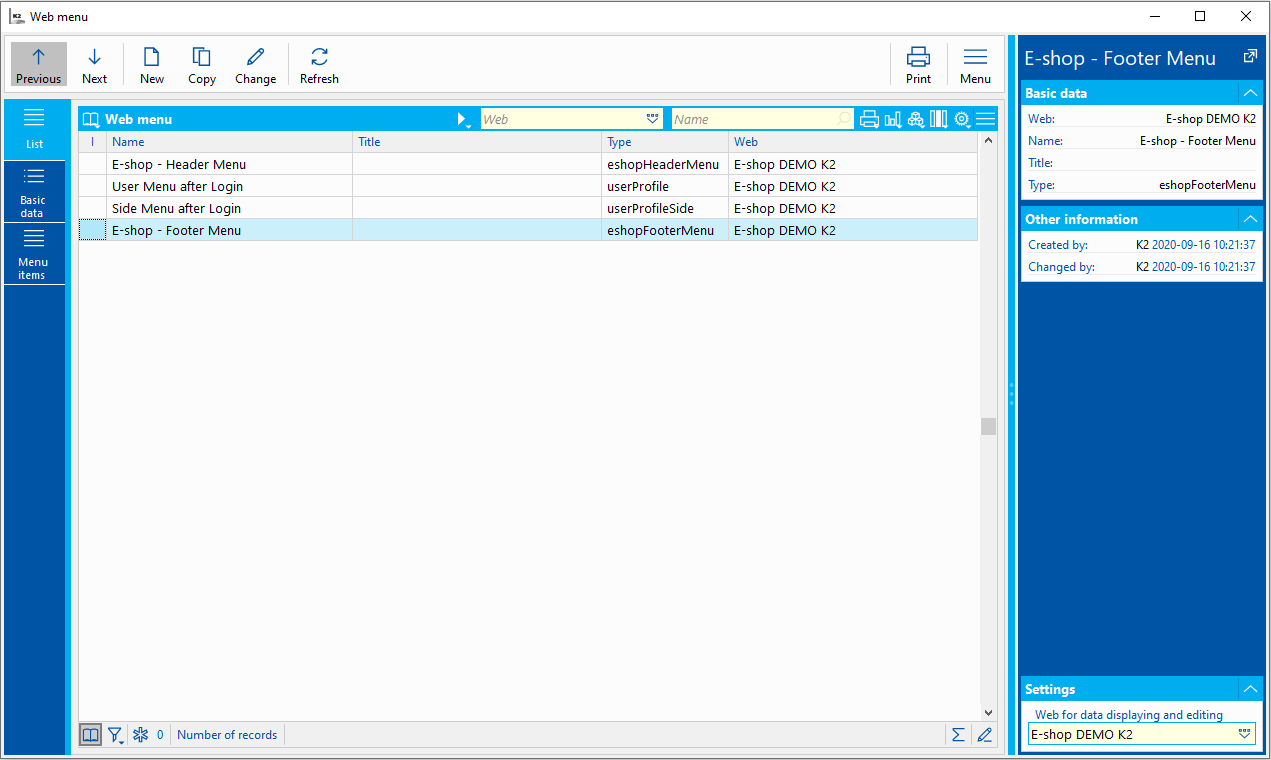The image size is (1271, 760).
Task: Click the sum (sigma) icon in status bar
Action: point(958,735)
